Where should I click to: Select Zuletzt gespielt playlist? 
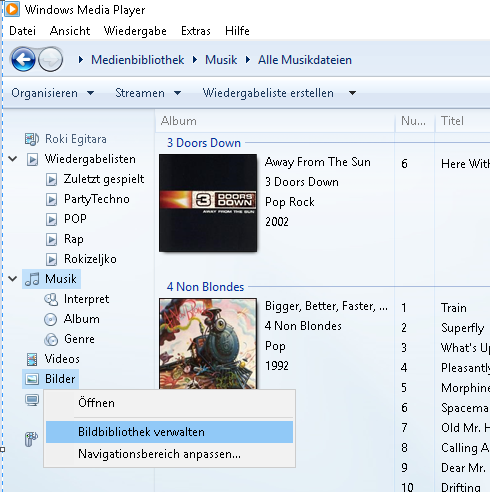(104, 179)
